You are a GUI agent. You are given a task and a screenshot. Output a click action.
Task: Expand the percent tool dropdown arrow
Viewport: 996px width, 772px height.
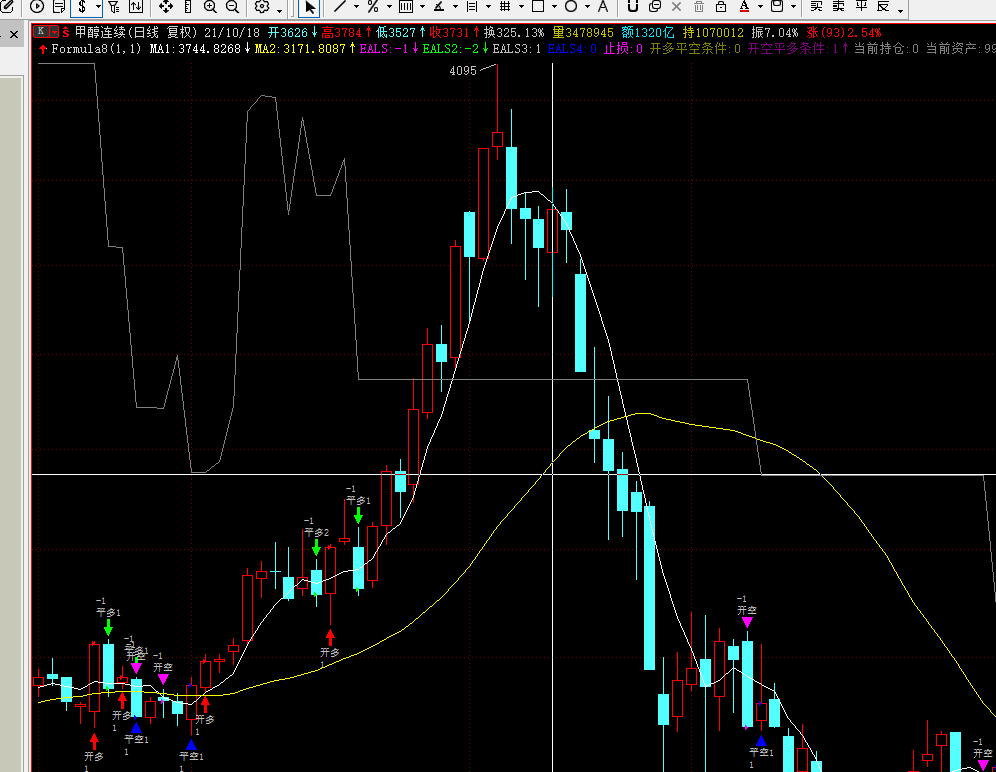pos(389,7)
